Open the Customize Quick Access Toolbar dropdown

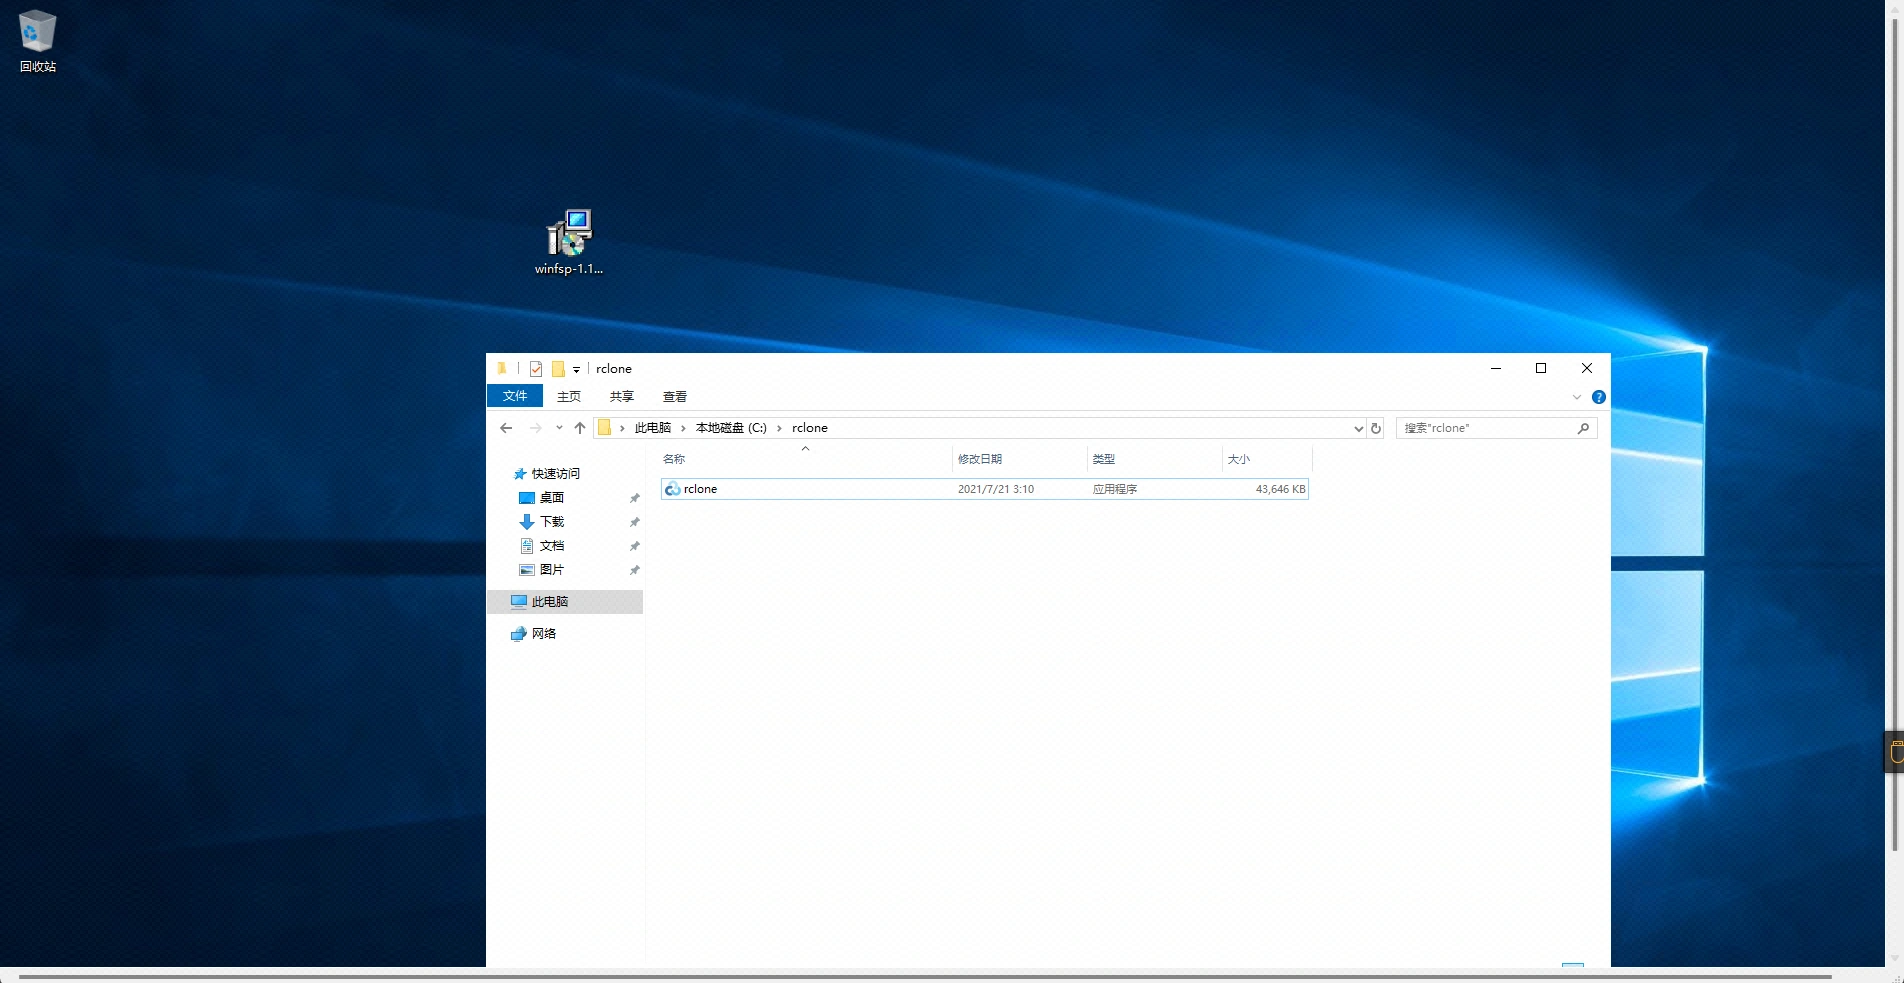tap(576, 370)
